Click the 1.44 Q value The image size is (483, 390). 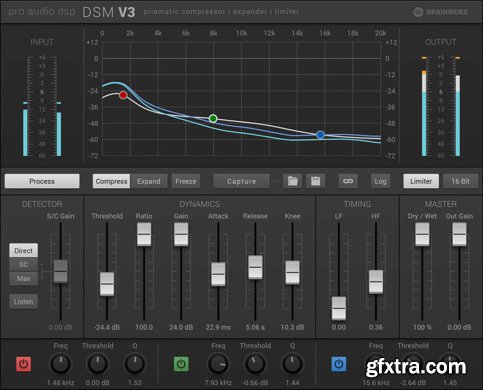pos(292,383)
